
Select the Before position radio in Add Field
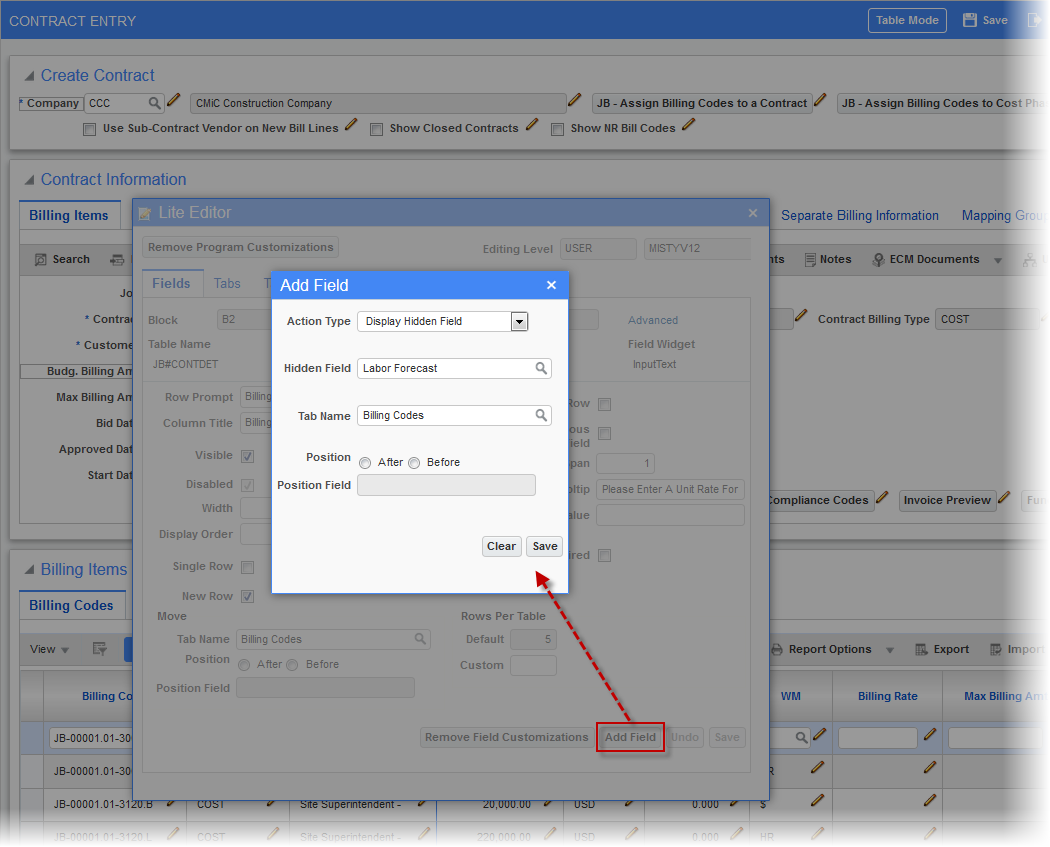click(x=414, y=463)
